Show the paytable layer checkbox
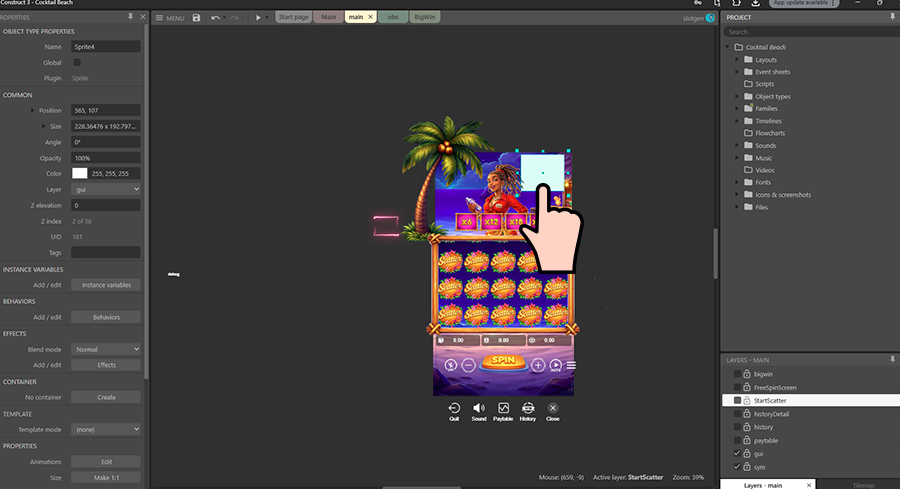 [x=737, y=440]
